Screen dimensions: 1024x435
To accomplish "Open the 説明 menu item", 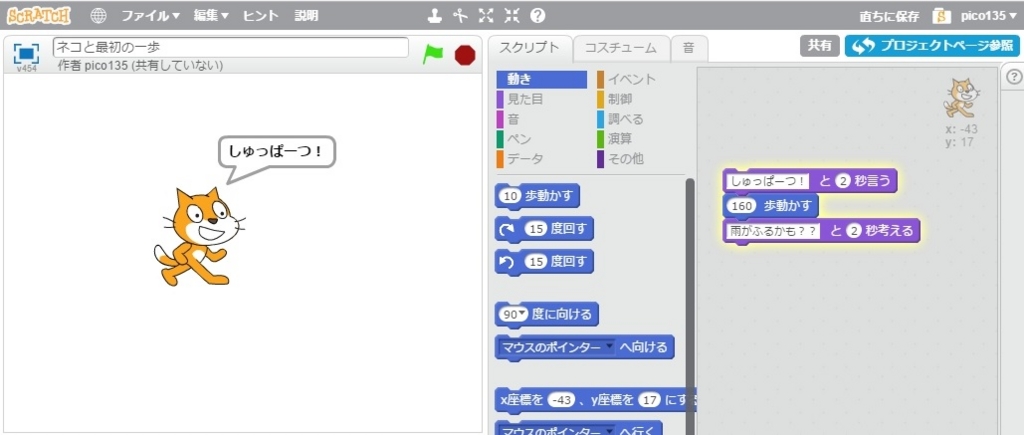I will (x=306, y=16).
